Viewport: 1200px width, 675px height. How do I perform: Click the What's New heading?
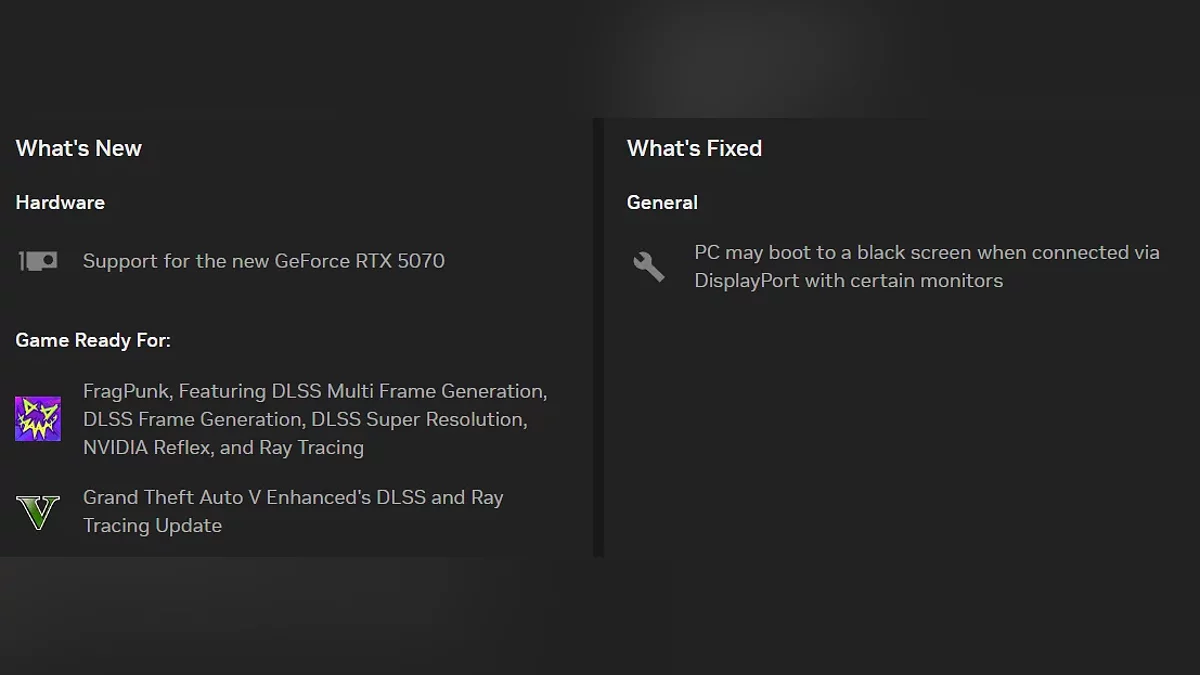coord(79,148)
